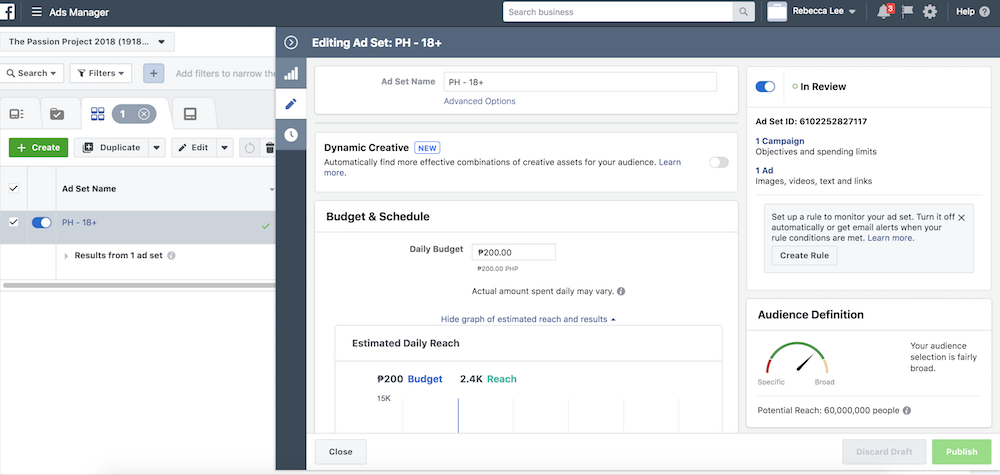
Task: Enable the Dynamic Creative toggle
Action: [719, 163]
